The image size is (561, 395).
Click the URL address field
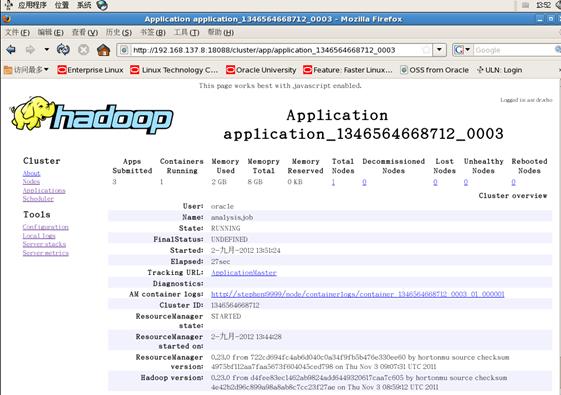click(x=275, y=50)
